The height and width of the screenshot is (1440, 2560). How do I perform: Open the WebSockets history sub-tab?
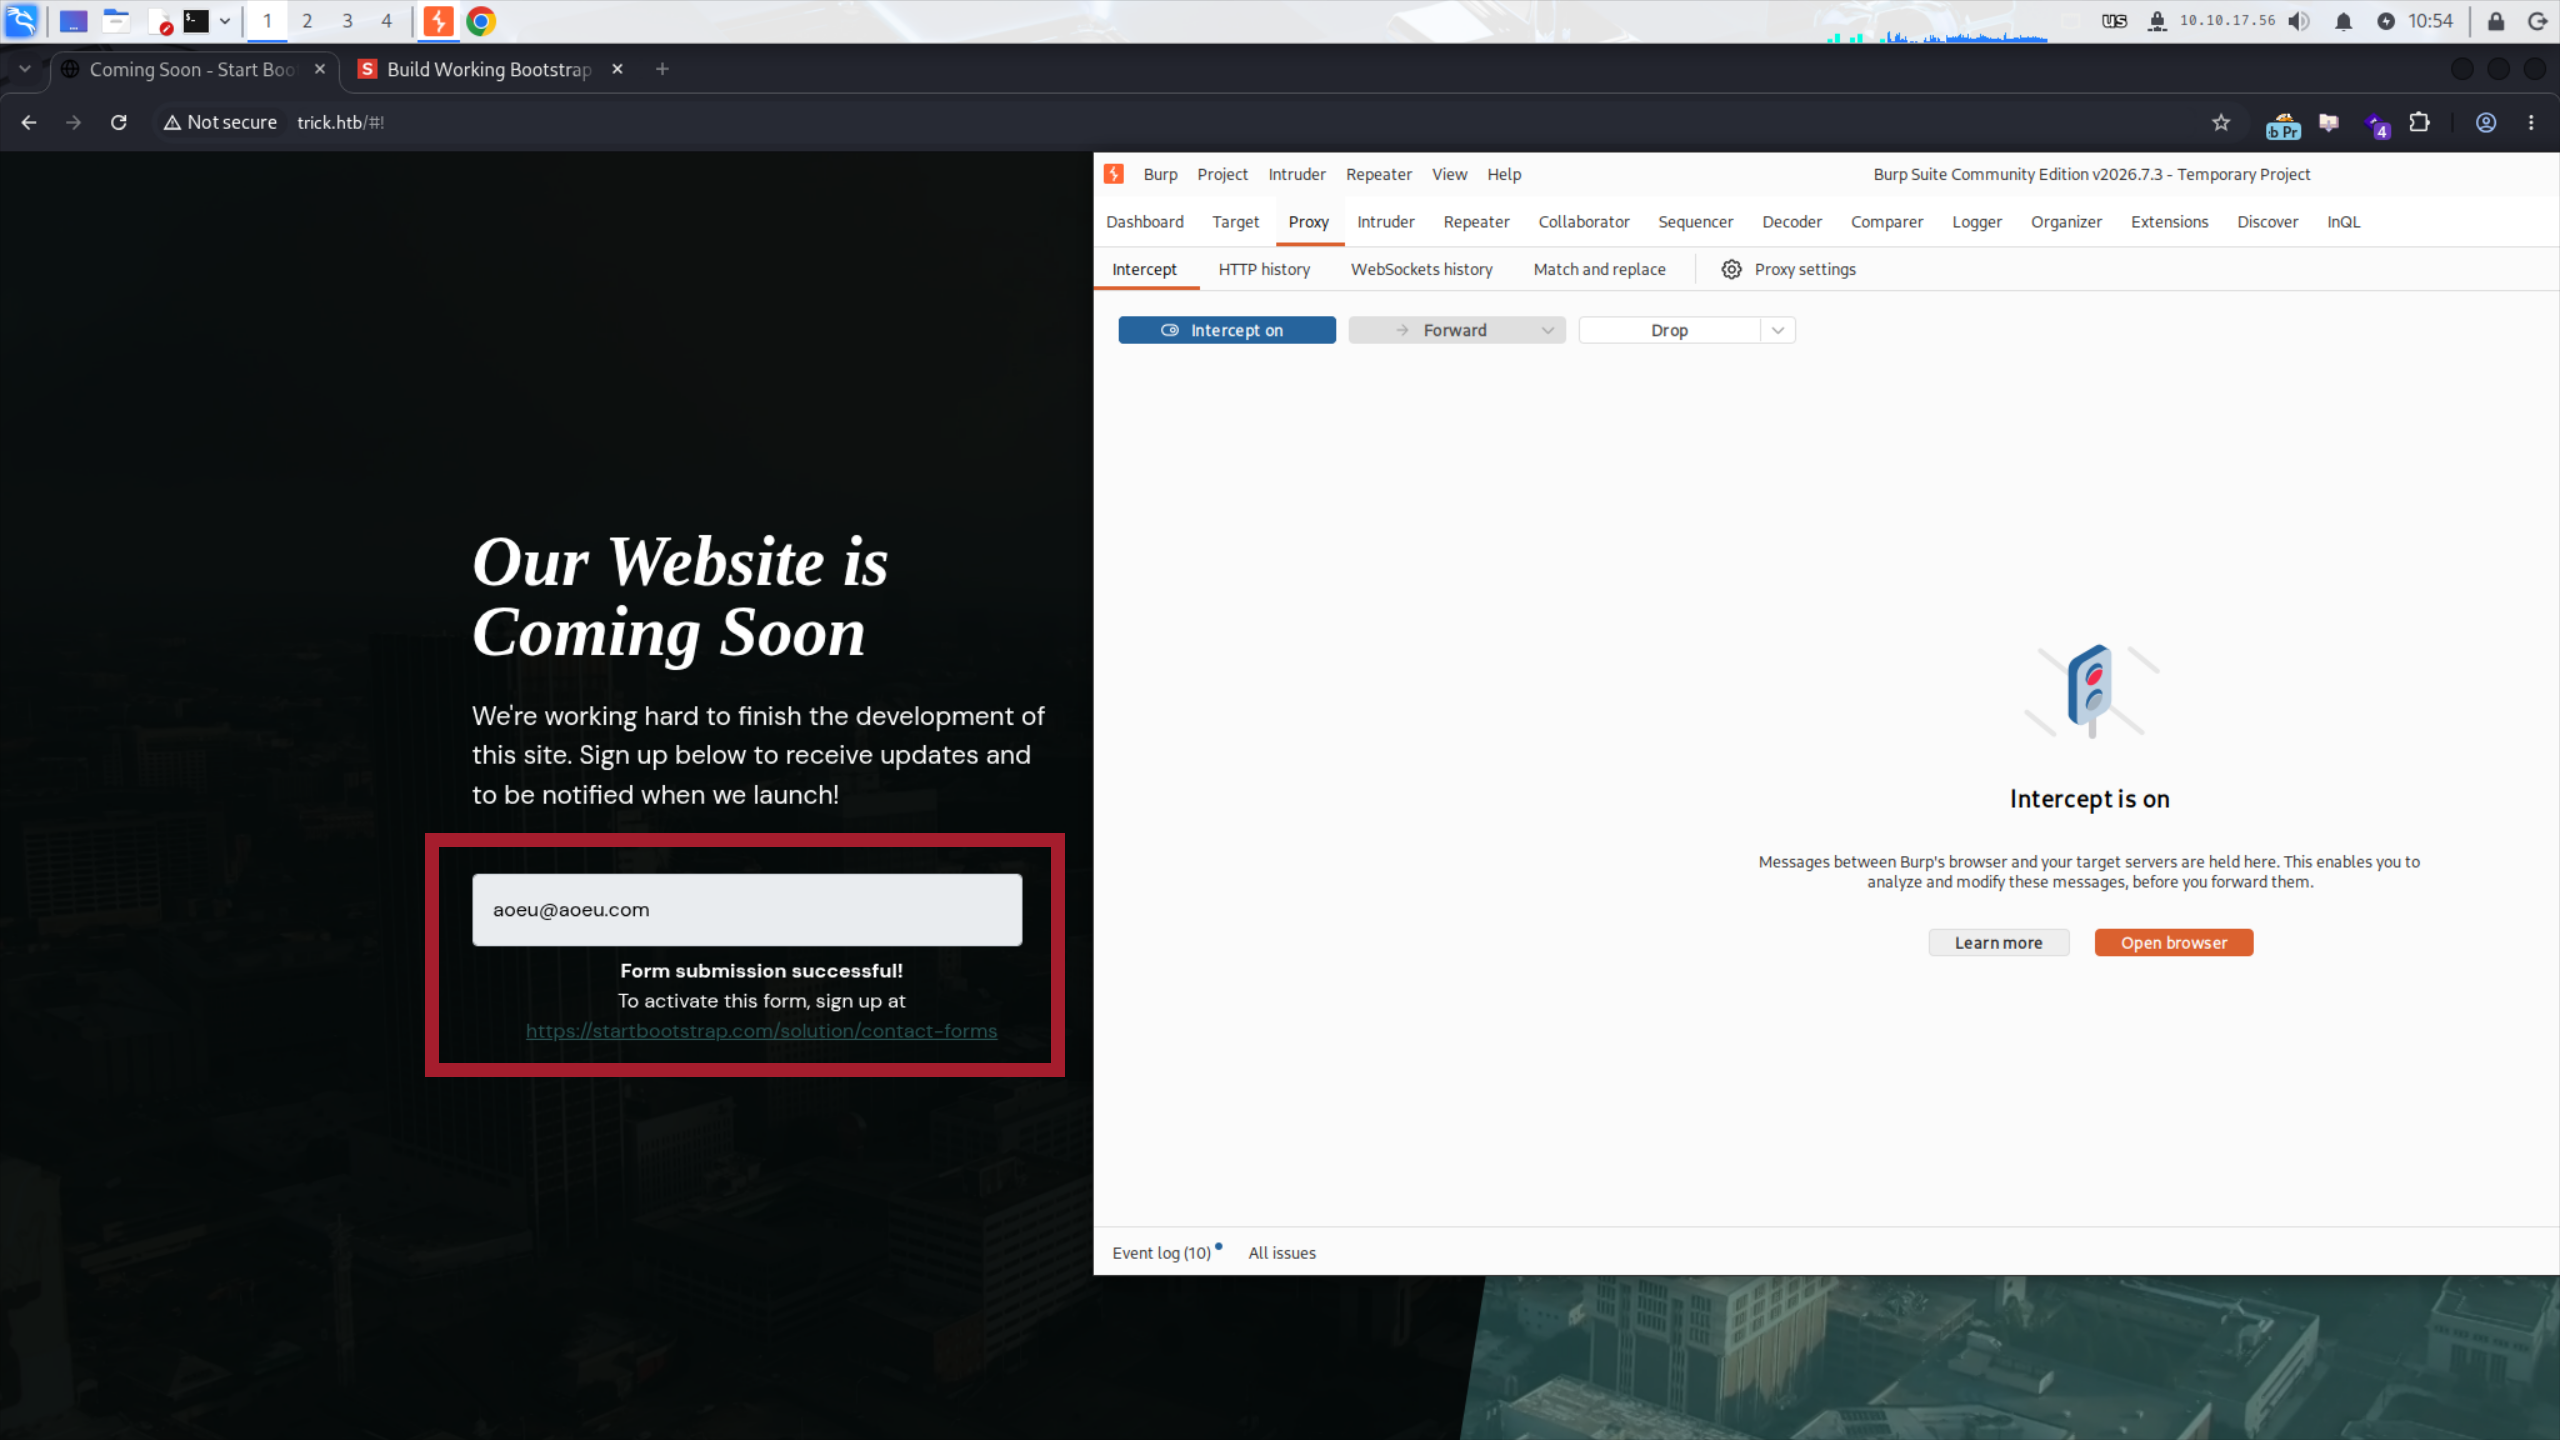(x=1421, y=269)
